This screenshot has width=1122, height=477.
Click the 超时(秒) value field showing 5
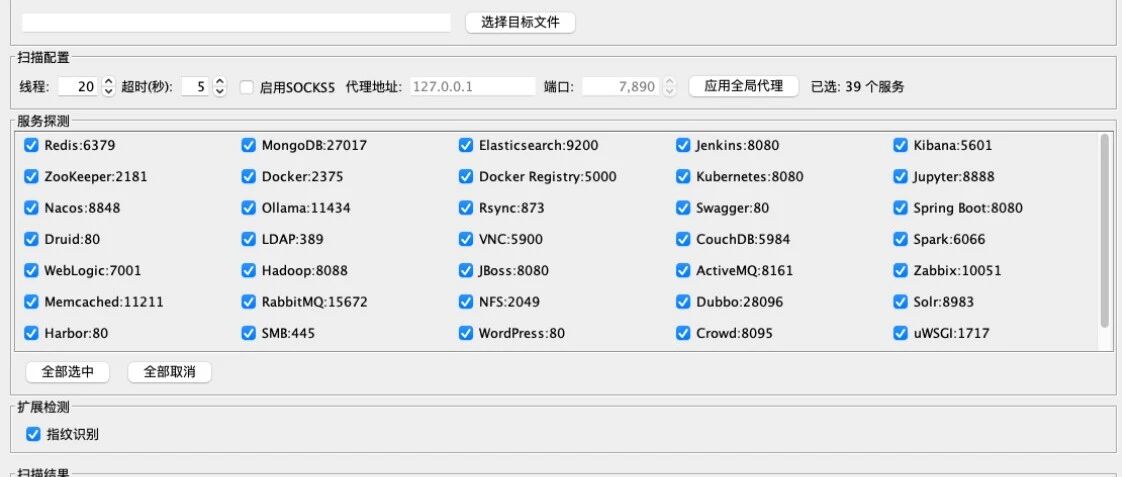pos(196,87)
